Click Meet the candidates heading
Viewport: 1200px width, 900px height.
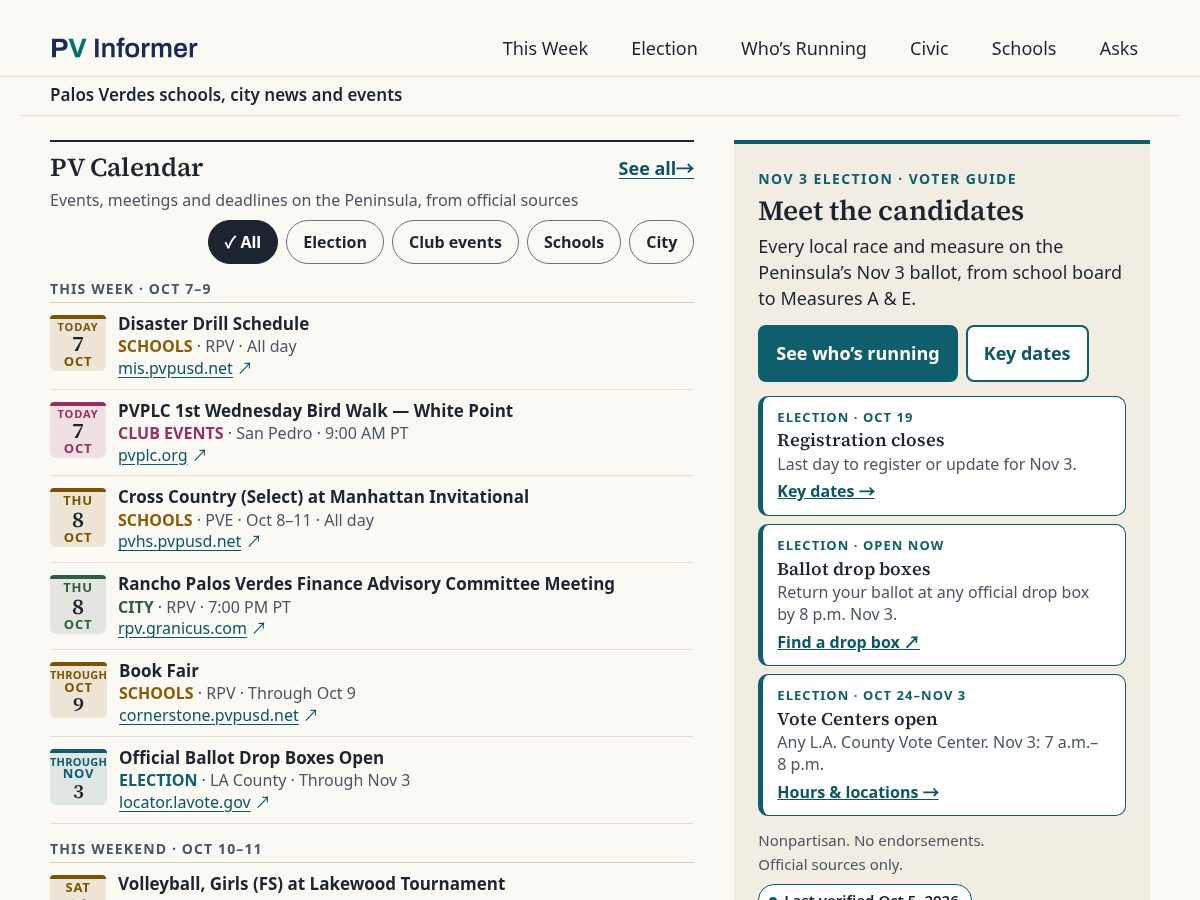tap(891, 211)
